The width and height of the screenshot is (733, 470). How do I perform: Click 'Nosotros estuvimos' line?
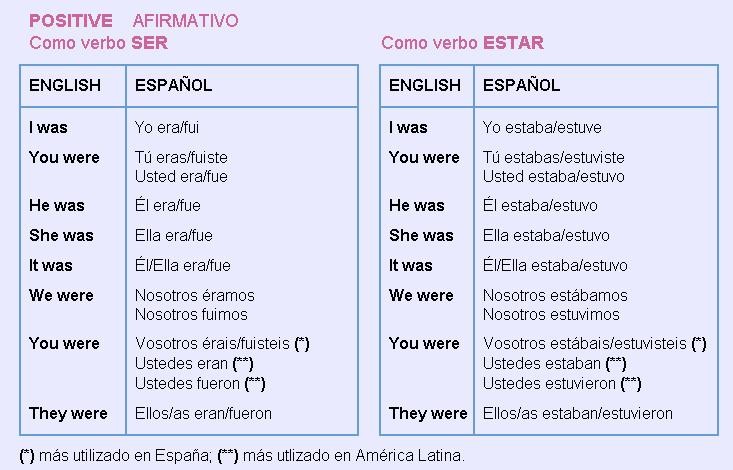(551, 314)
